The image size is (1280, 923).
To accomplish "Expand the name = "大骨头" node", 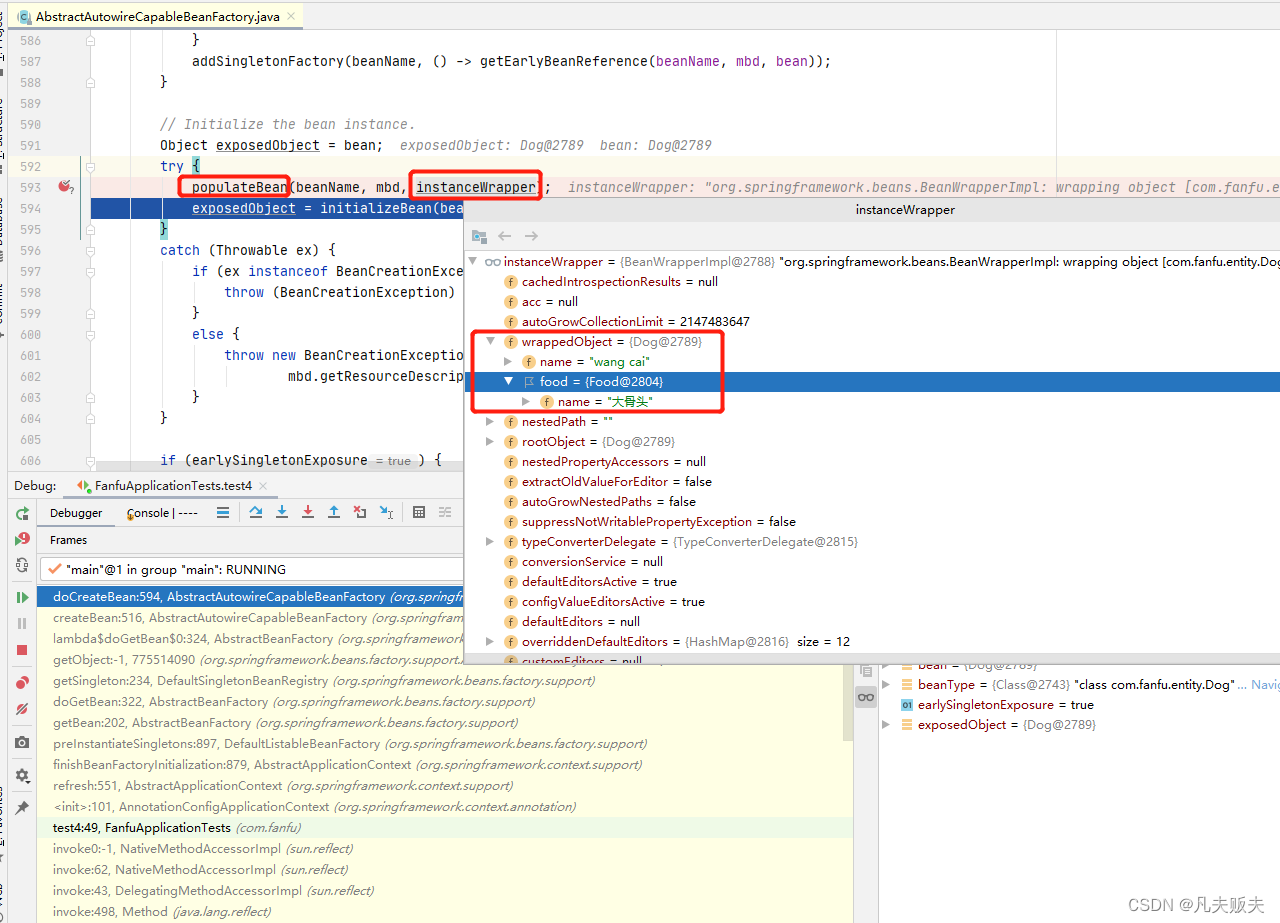I will [526, 402].
